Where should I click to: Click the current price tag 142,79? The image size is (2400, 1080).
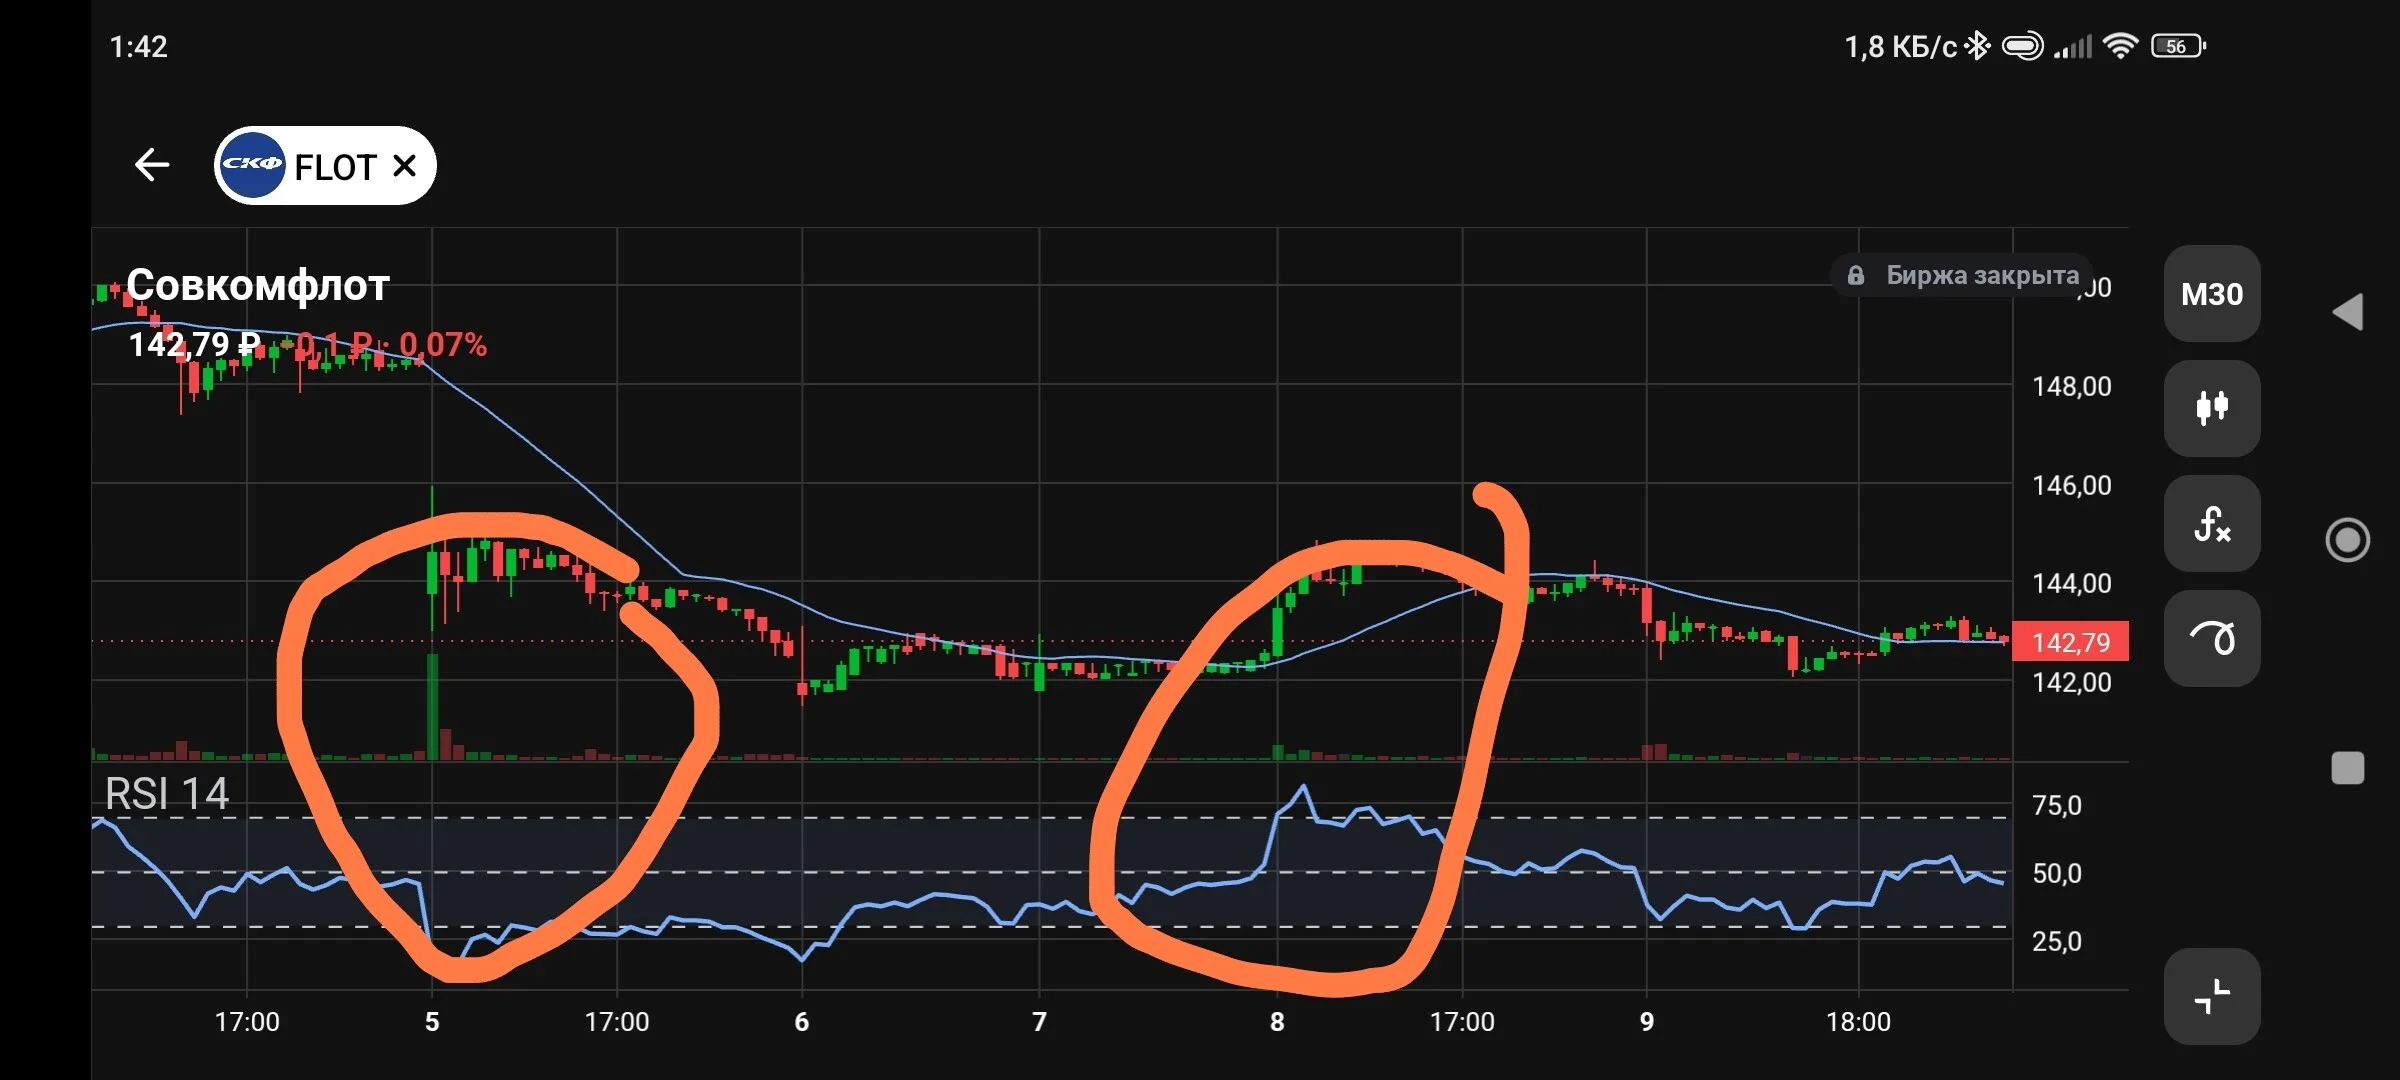click(2070, 642)
